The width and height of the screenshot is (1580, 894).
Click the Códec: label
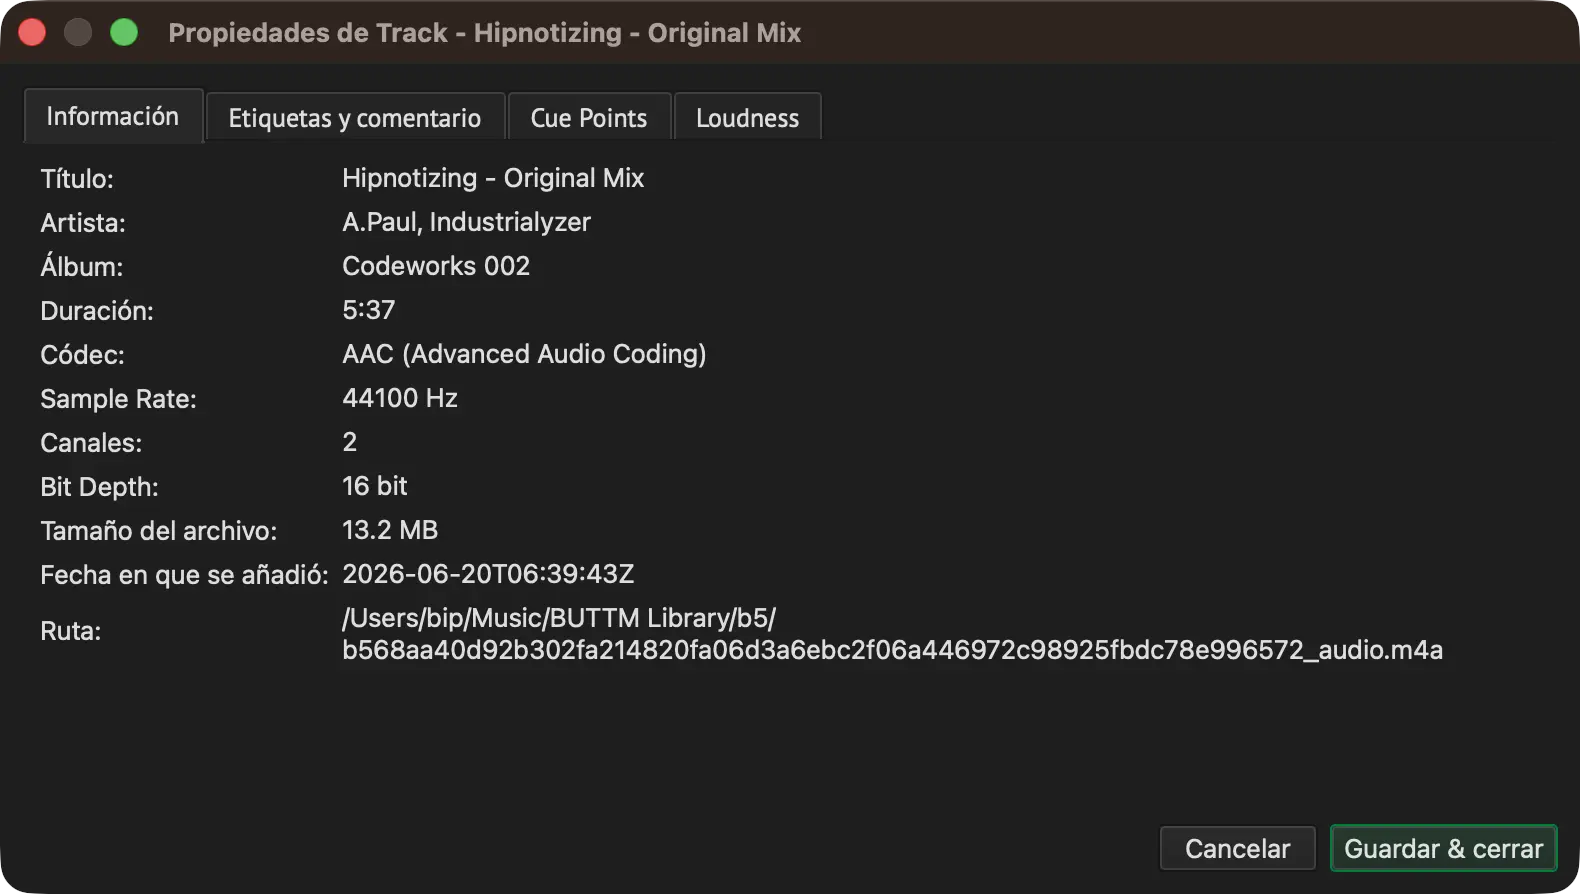(83, 355)
